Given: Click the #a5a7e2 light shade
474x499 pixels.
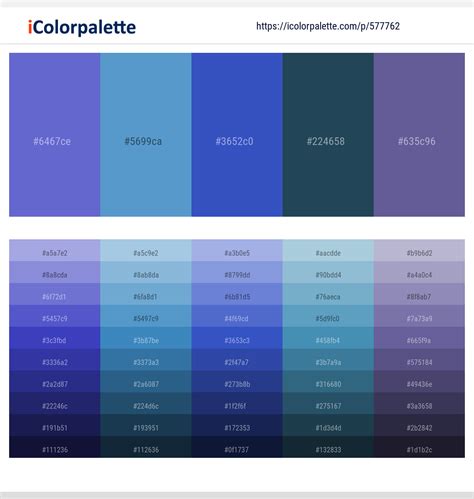Looking at the screenshot, I should point(55,250).
